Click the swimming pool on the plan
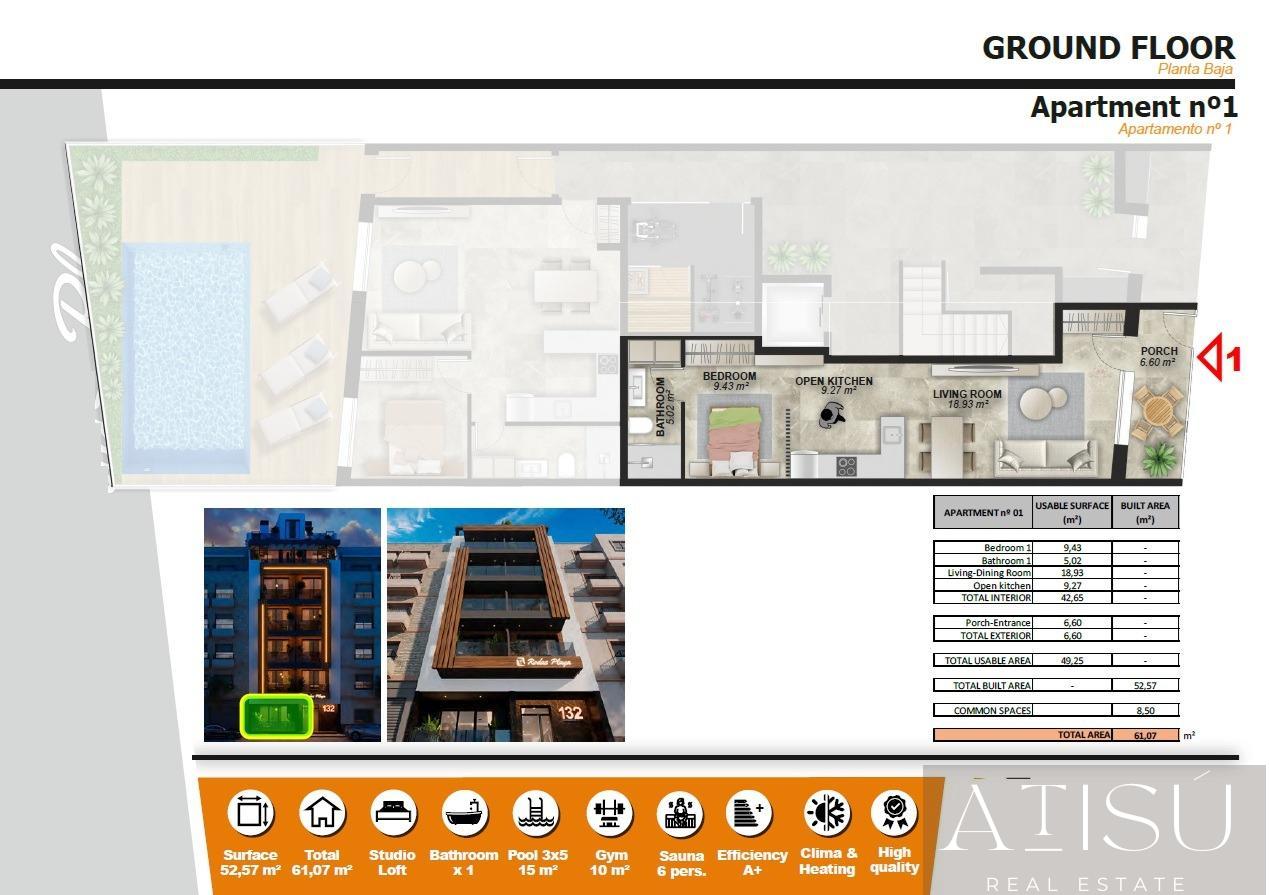Viewport: 1269px width, 895px height. coord(185,357)
